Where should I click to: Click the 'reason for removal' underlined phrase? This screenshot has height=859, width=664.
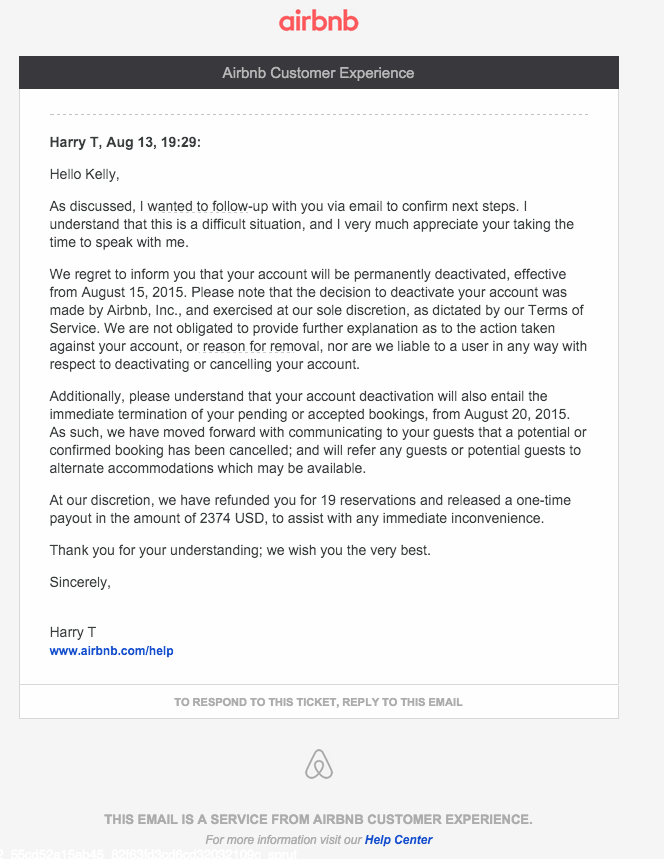click(261, 346)
